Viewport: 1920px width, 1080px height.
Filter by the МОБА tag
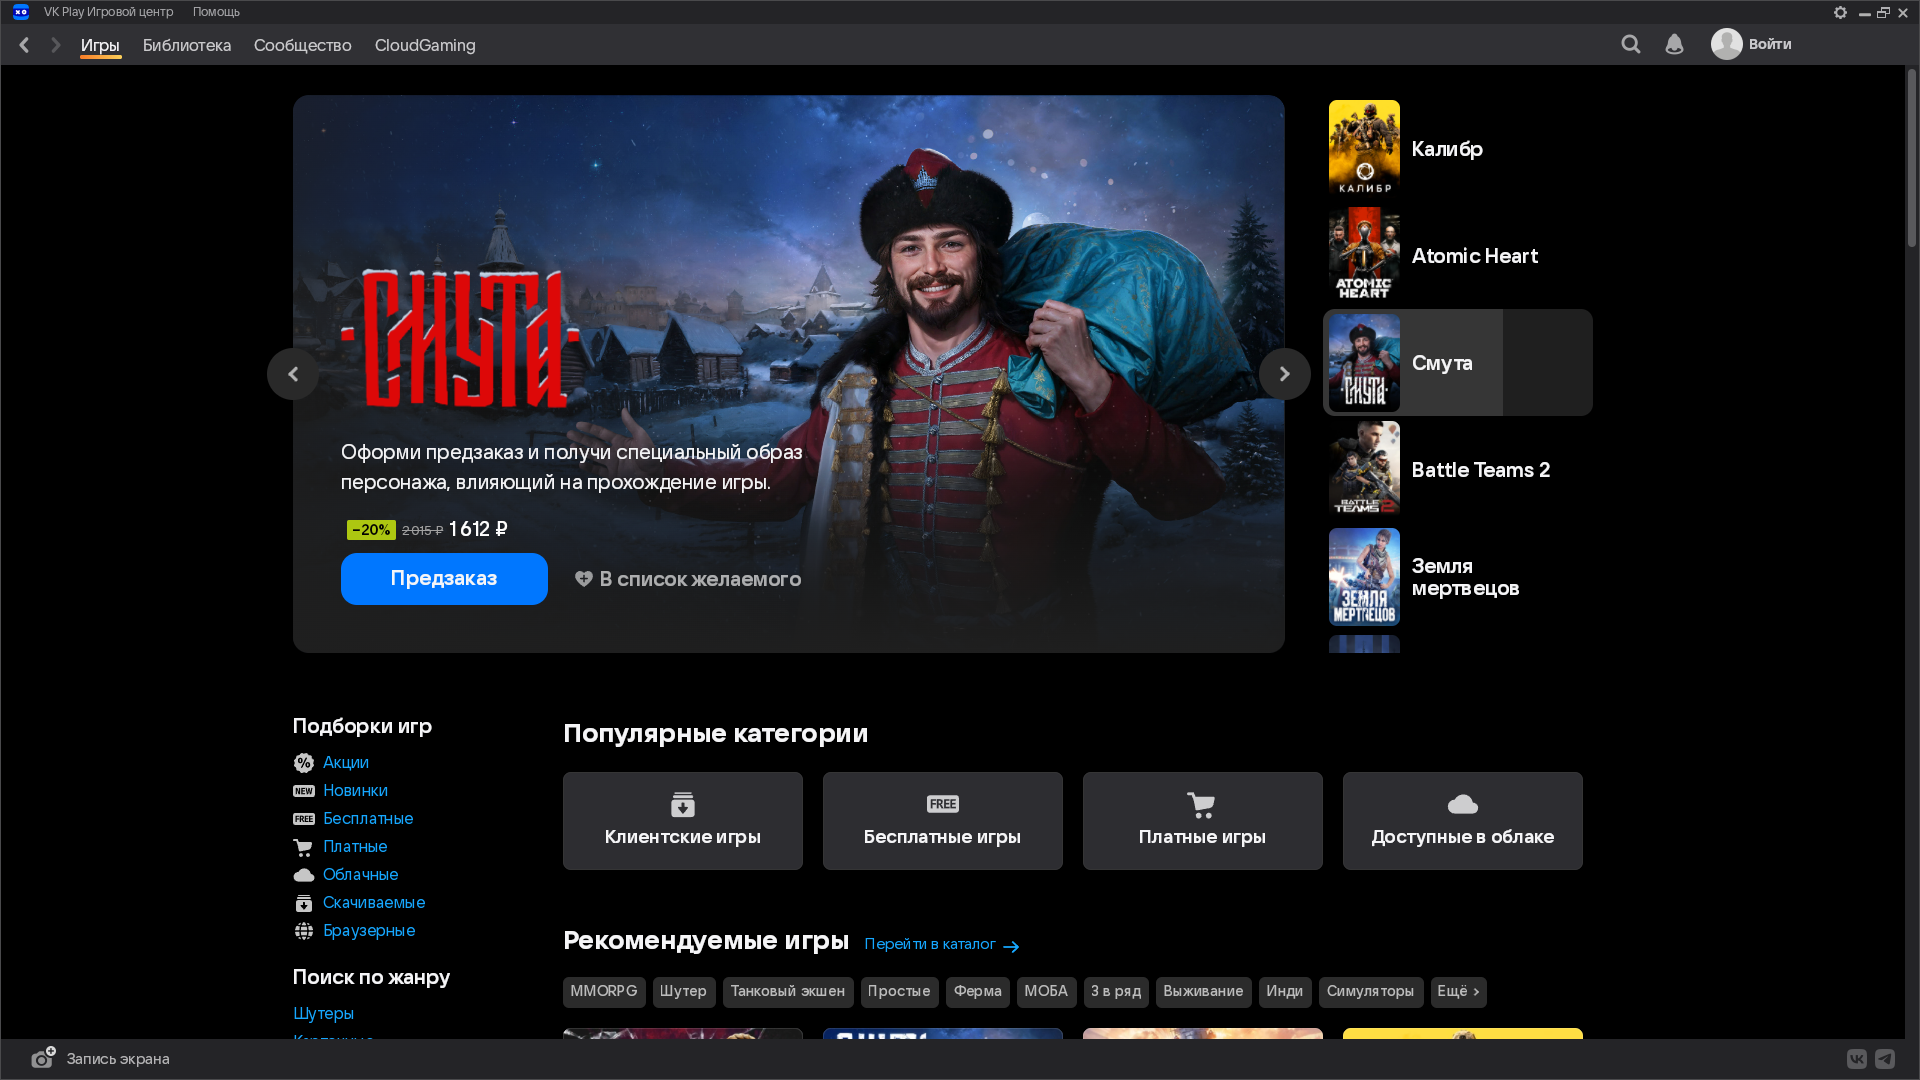pos(1047,992)
